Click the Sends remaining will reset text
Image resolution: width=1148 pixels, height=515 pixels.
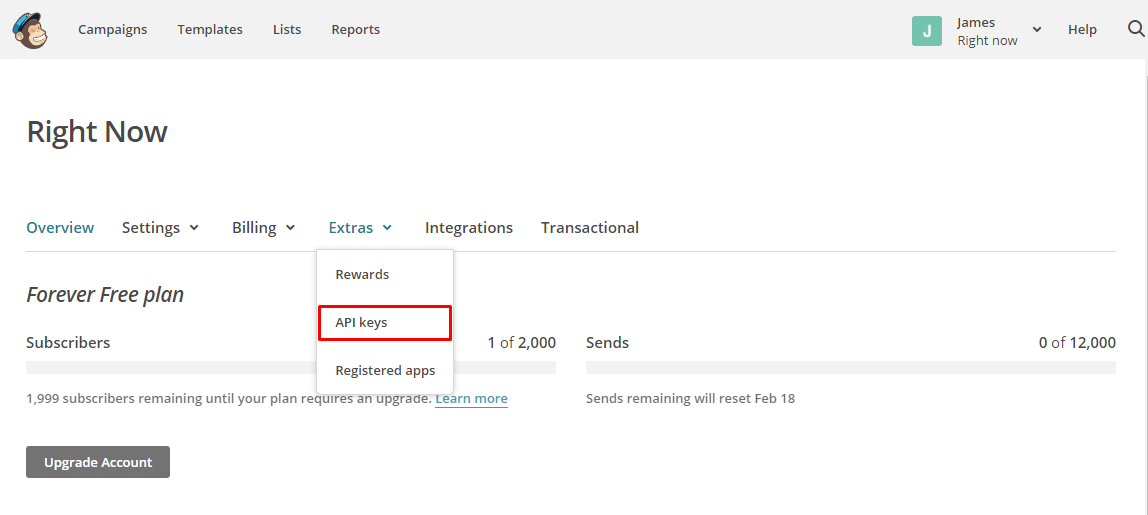[690, 399]
